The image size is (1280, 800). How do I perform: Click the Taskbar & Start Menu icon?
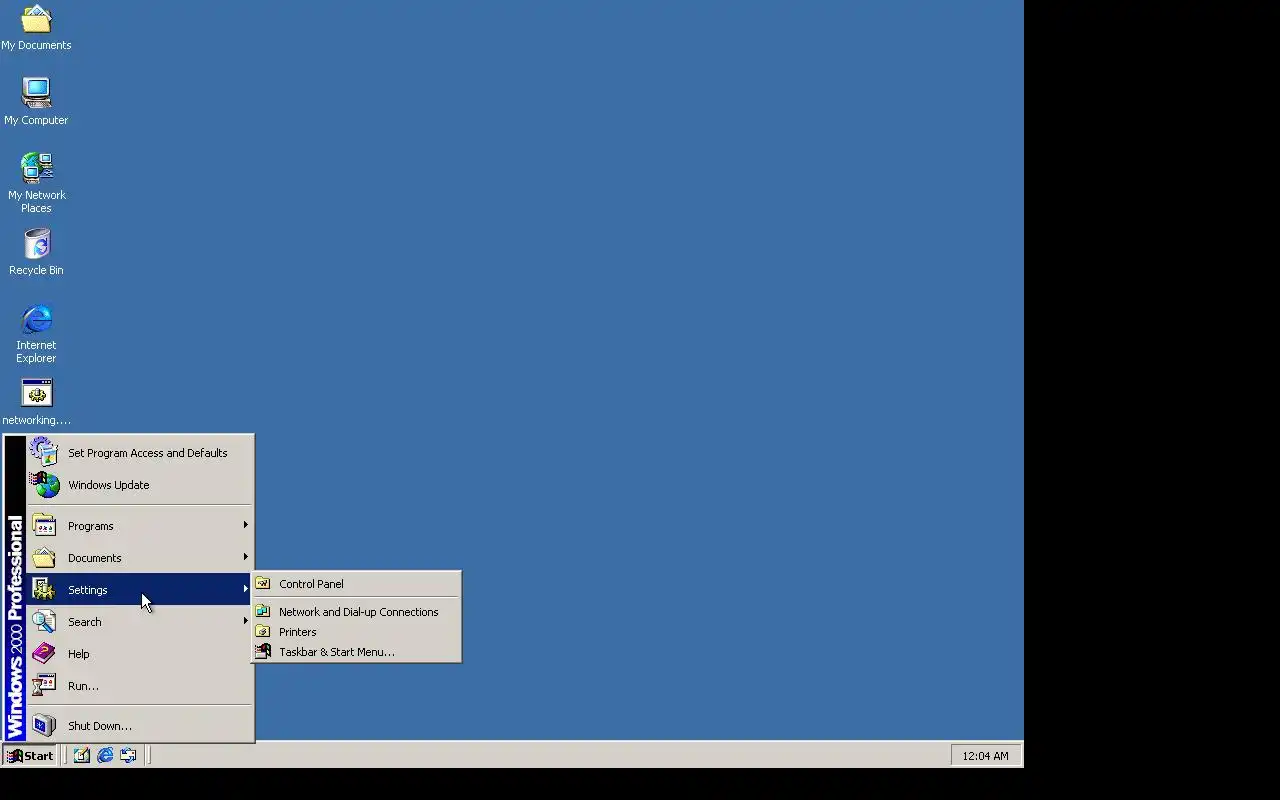coord(263,651)
